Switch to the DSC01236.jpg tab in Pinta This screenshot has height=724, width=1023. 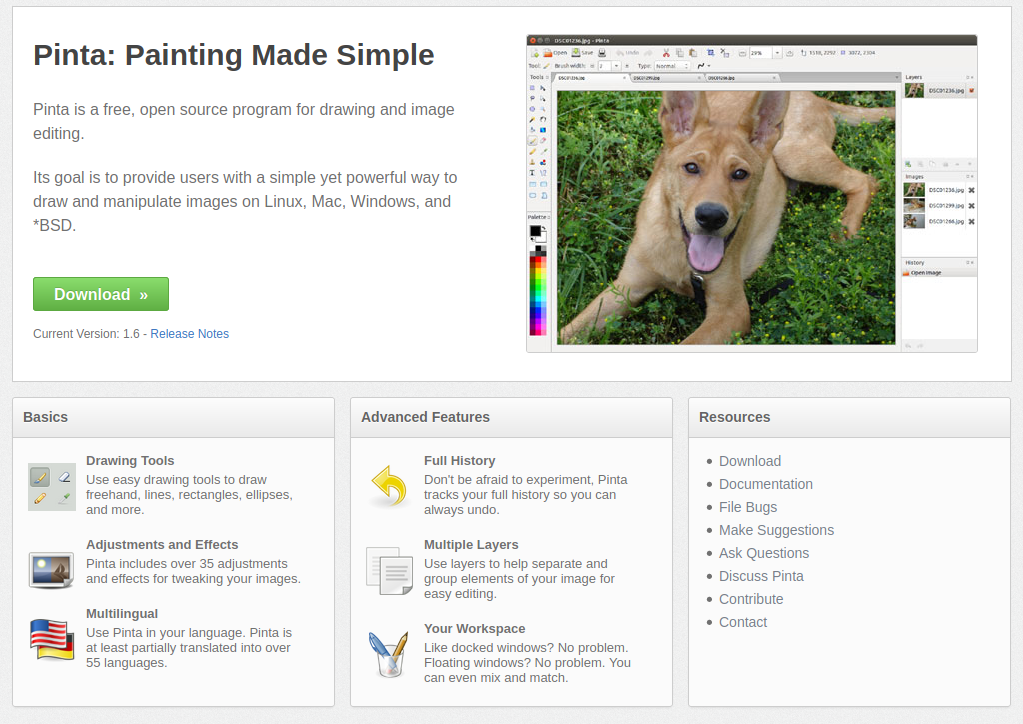592,78
